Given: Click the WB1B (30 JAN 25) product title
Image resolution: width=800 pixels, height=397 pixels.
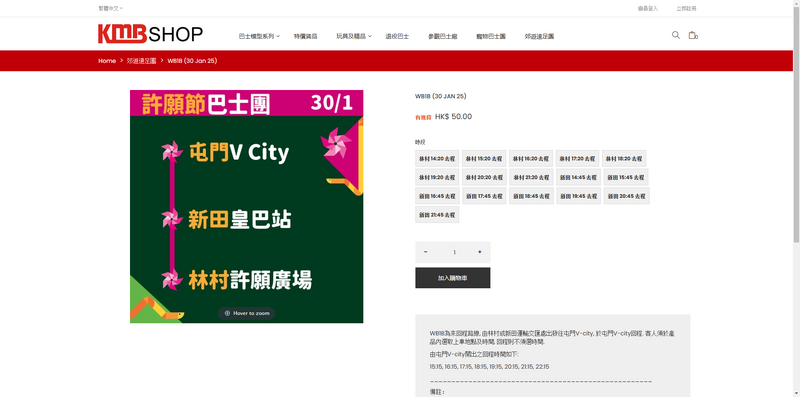Looking at the screenshot, I should tap(441, 96).
